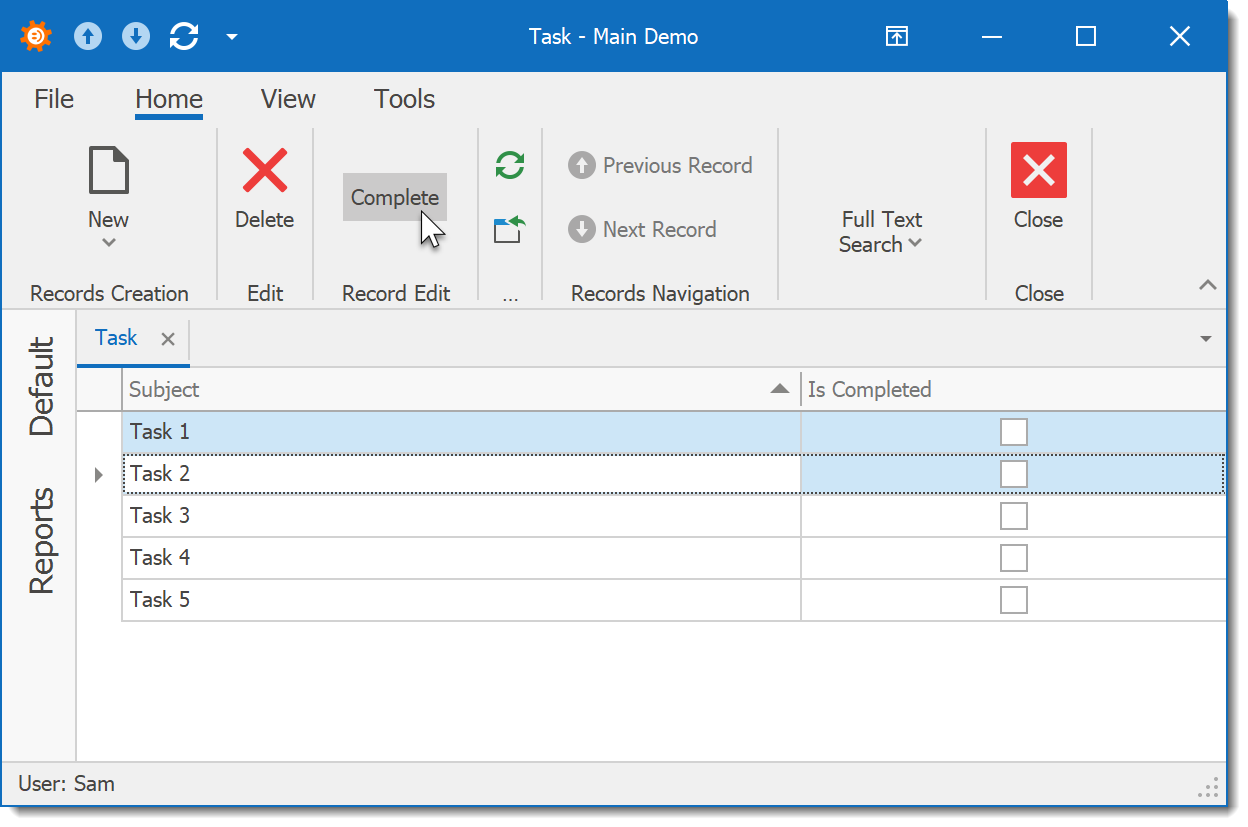The height and width of the screenshot is (827, 1248).
Task: Click the down arrow icon in title bar
Action: (x=136, y=37)
